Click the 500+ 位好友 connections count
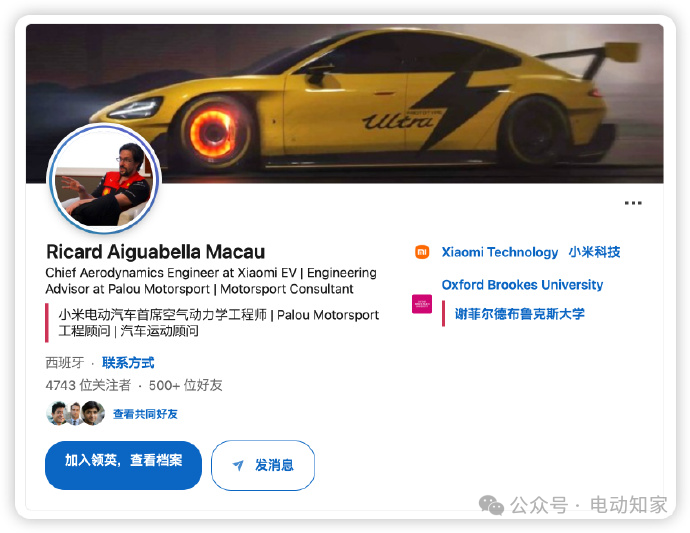Image resolution: width=690 pixels, height=533 pixels. (185, 386)
